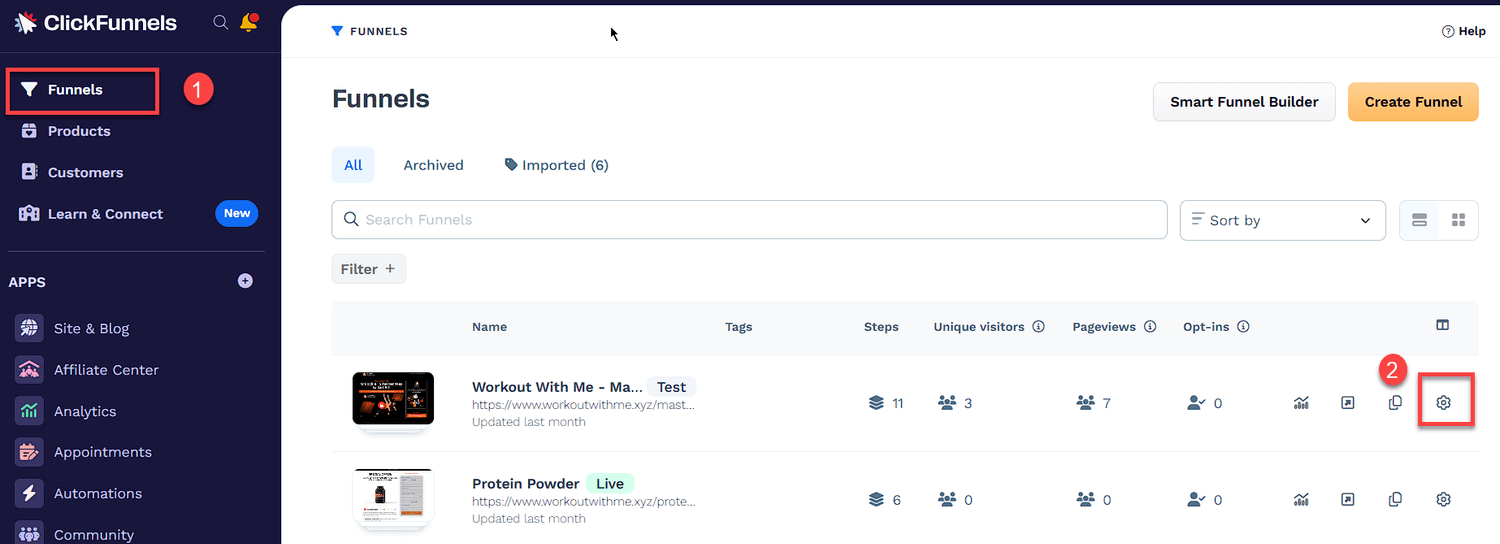
Task: Select the Imported (6) tab
Action: click(556, 165)
